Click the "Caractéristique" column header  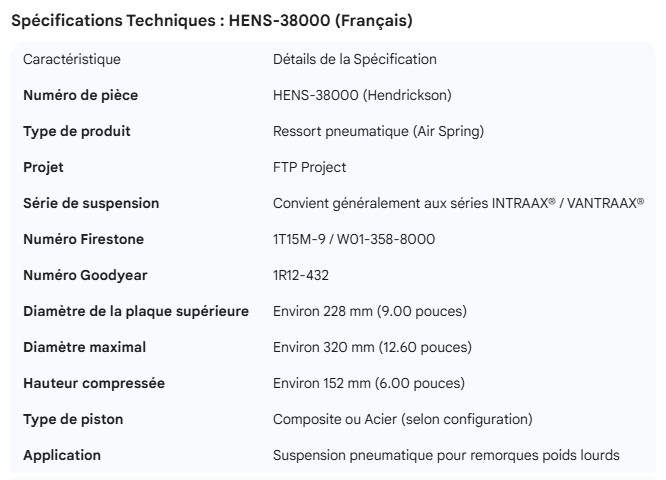tap(72, 59)
